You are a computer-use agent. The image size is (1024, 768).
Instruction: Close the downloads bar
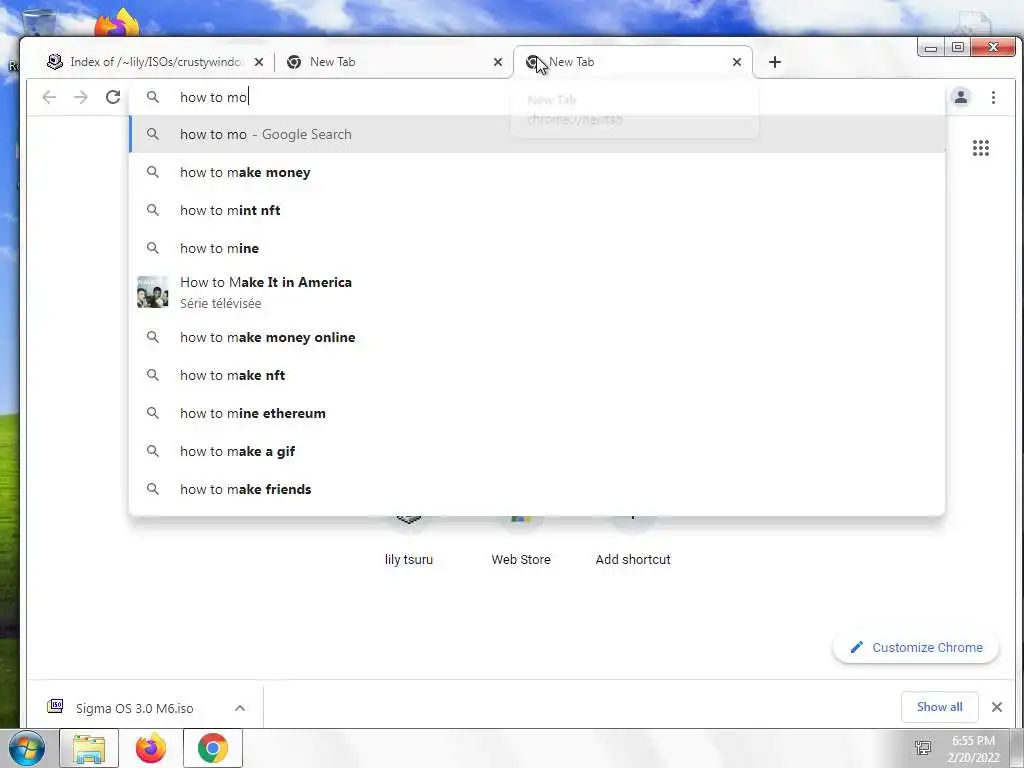(997, 707)
